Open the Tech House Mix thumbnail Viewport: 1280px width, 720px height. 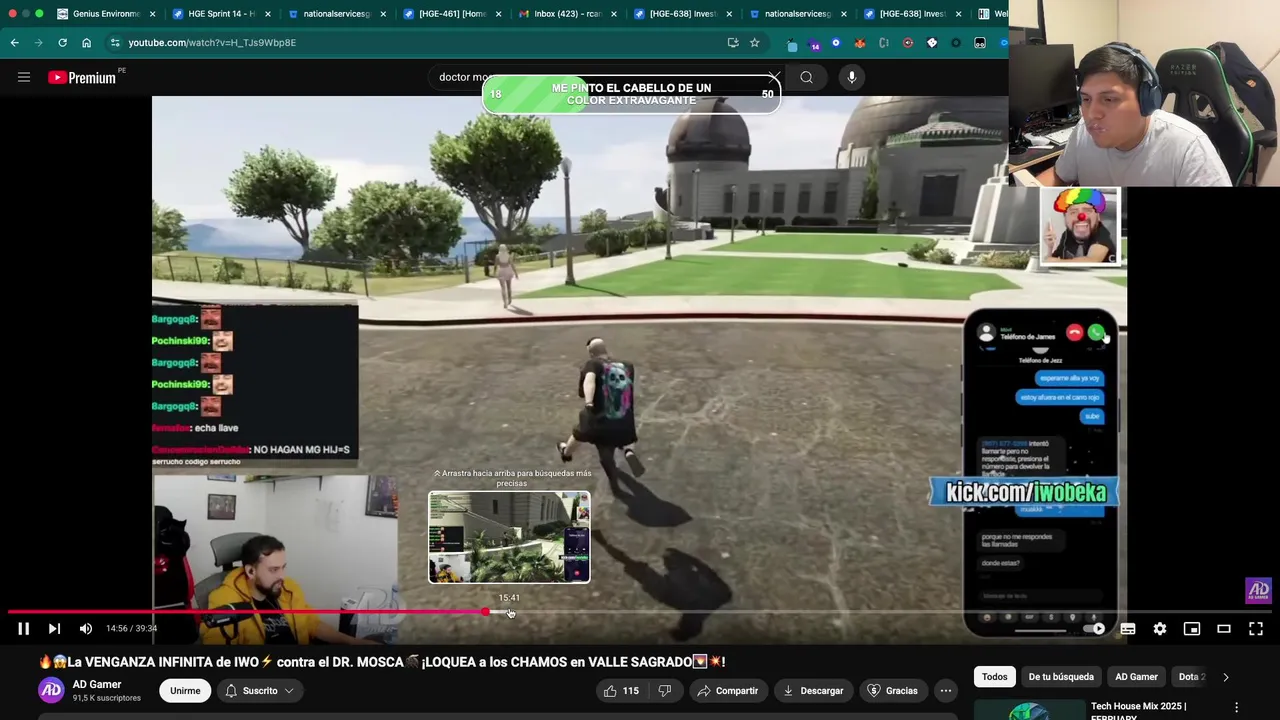(1028, 711)
